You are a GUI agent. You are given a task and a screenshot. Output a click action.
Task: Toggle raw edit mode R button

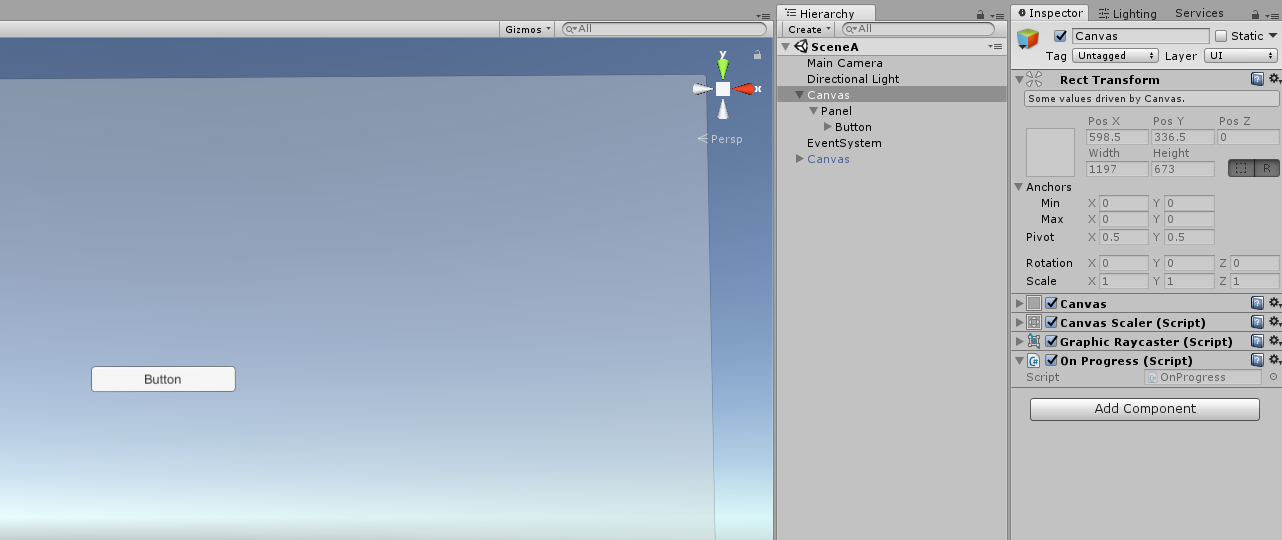(x=1267, y=169)
